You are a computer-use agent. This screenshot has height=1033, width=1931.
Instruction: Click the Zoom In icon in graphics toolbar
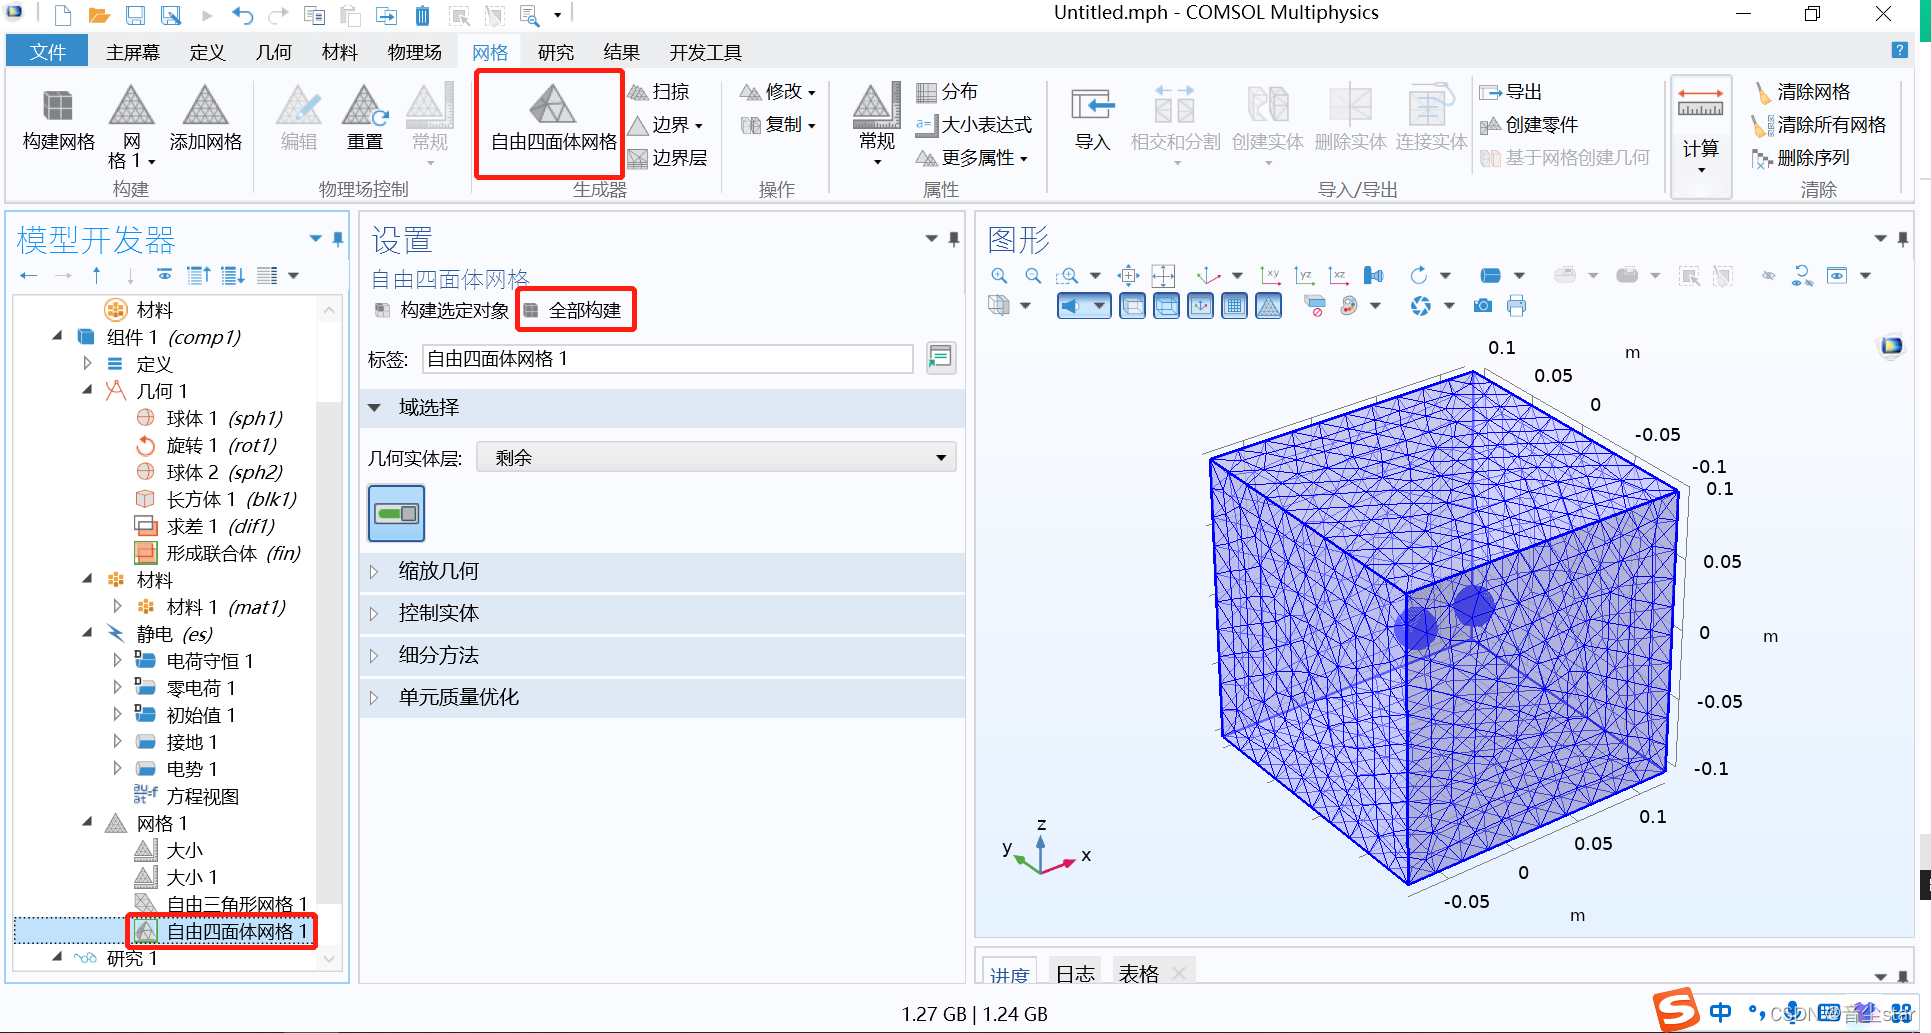click(x=999, y=276)
